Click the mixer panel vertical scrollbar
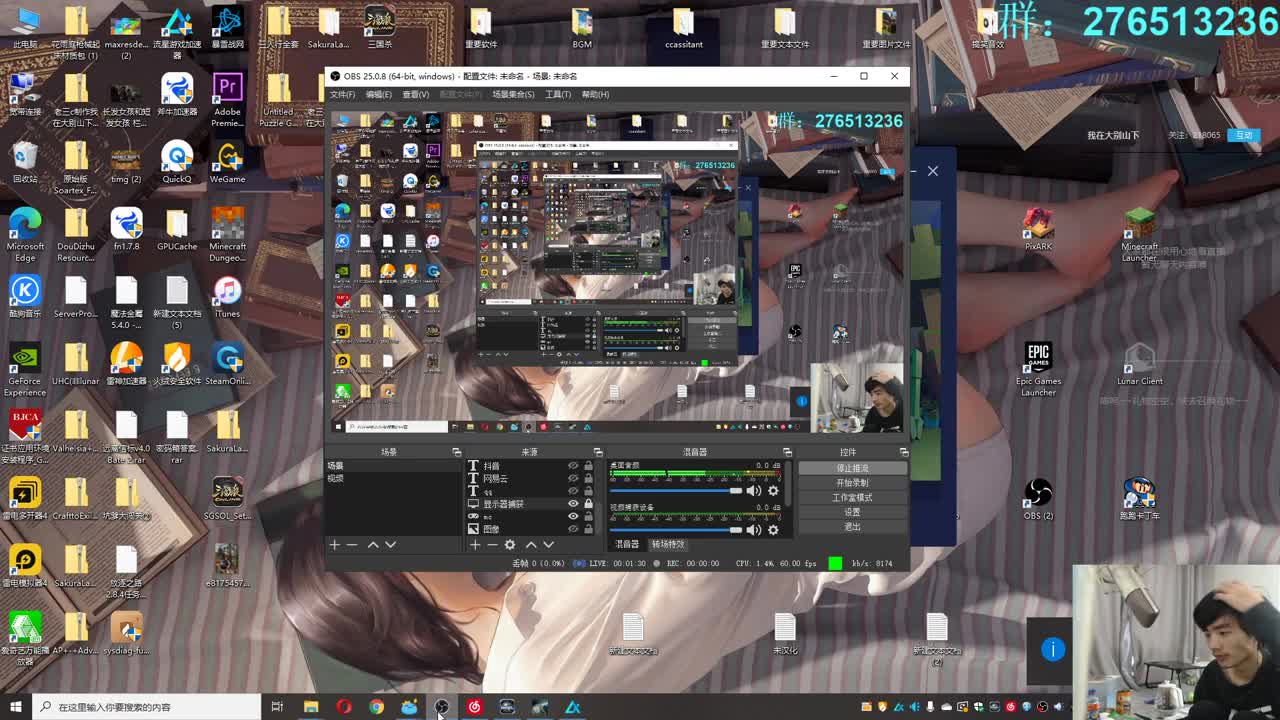 [x=788, y=484]
